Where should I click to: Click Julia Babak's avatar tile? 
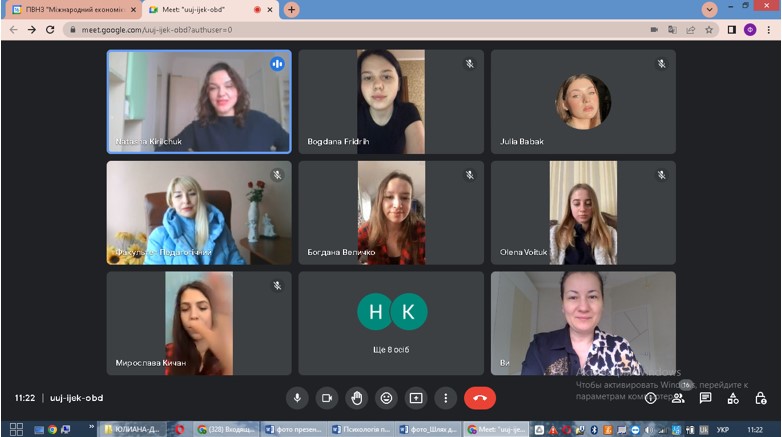[x=583, y=102]
